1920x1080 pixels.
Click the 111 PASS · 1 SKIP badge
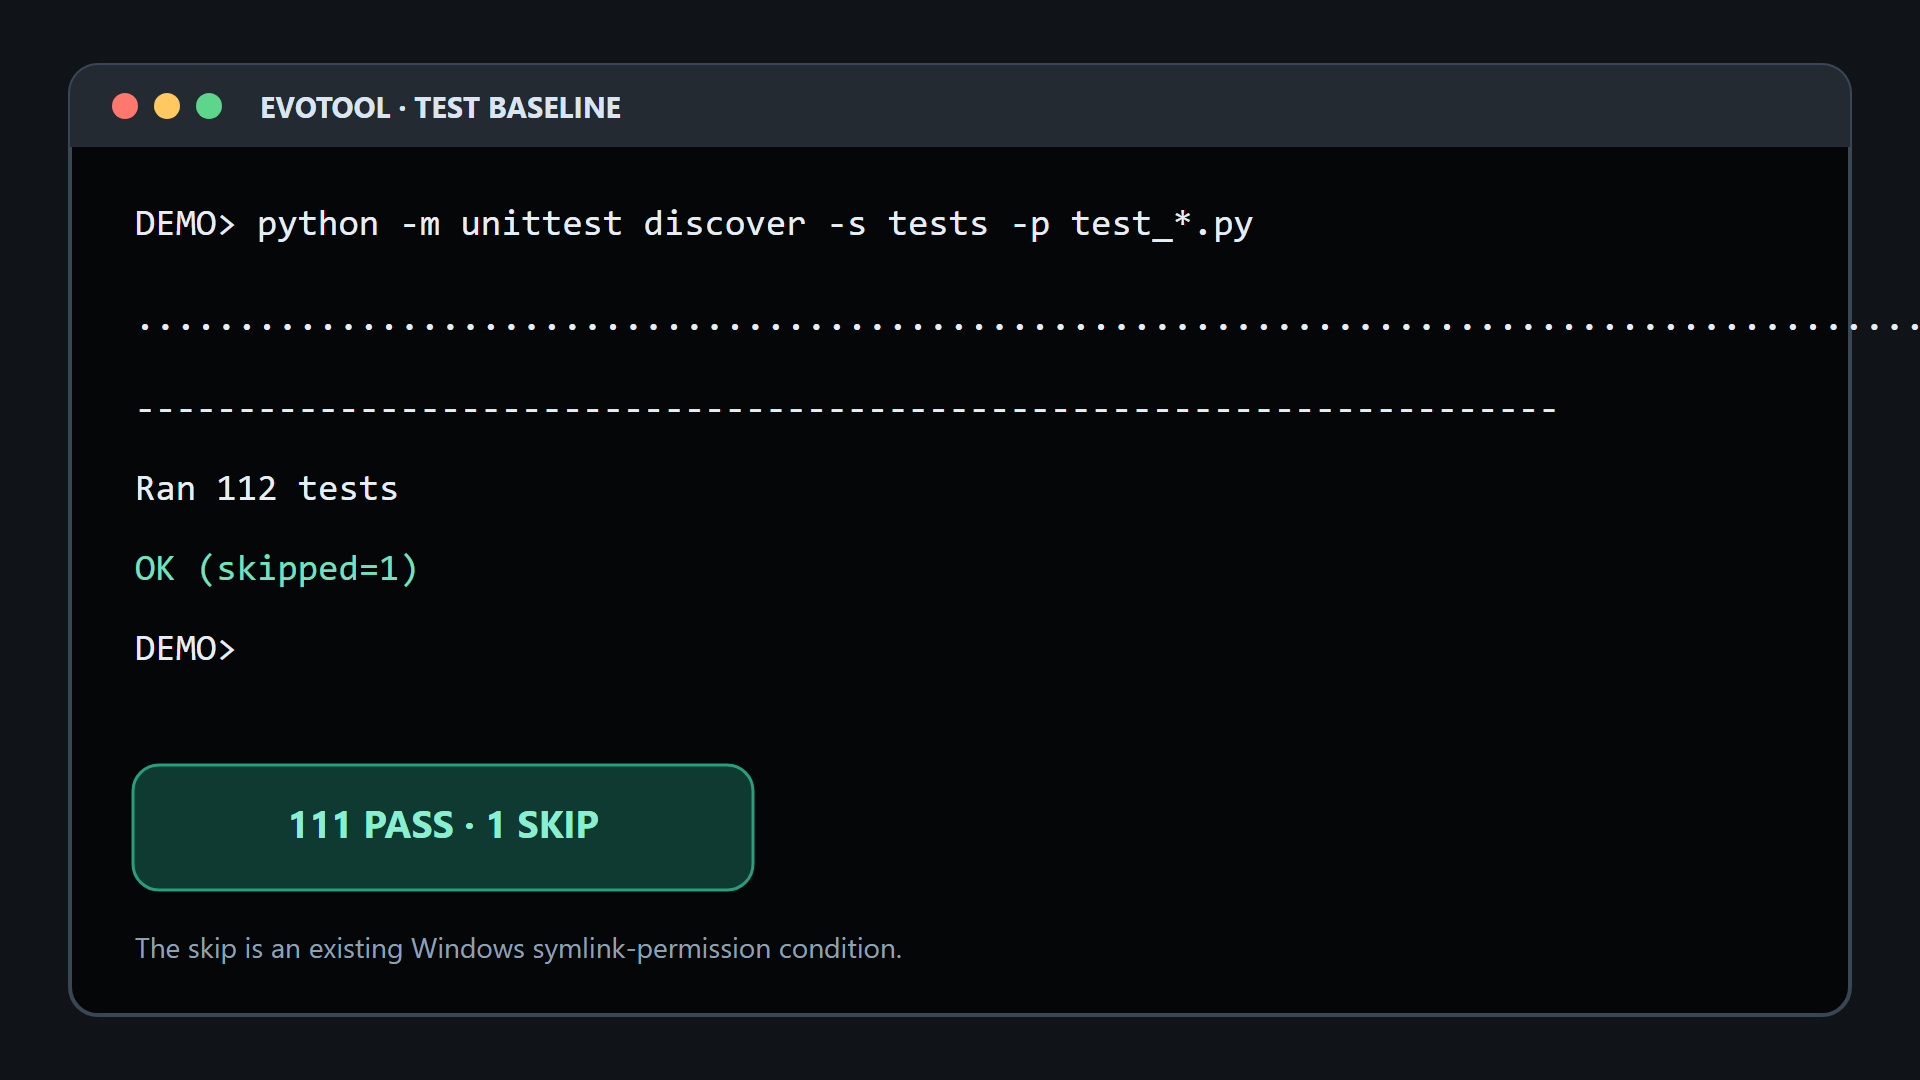[443, 827]
